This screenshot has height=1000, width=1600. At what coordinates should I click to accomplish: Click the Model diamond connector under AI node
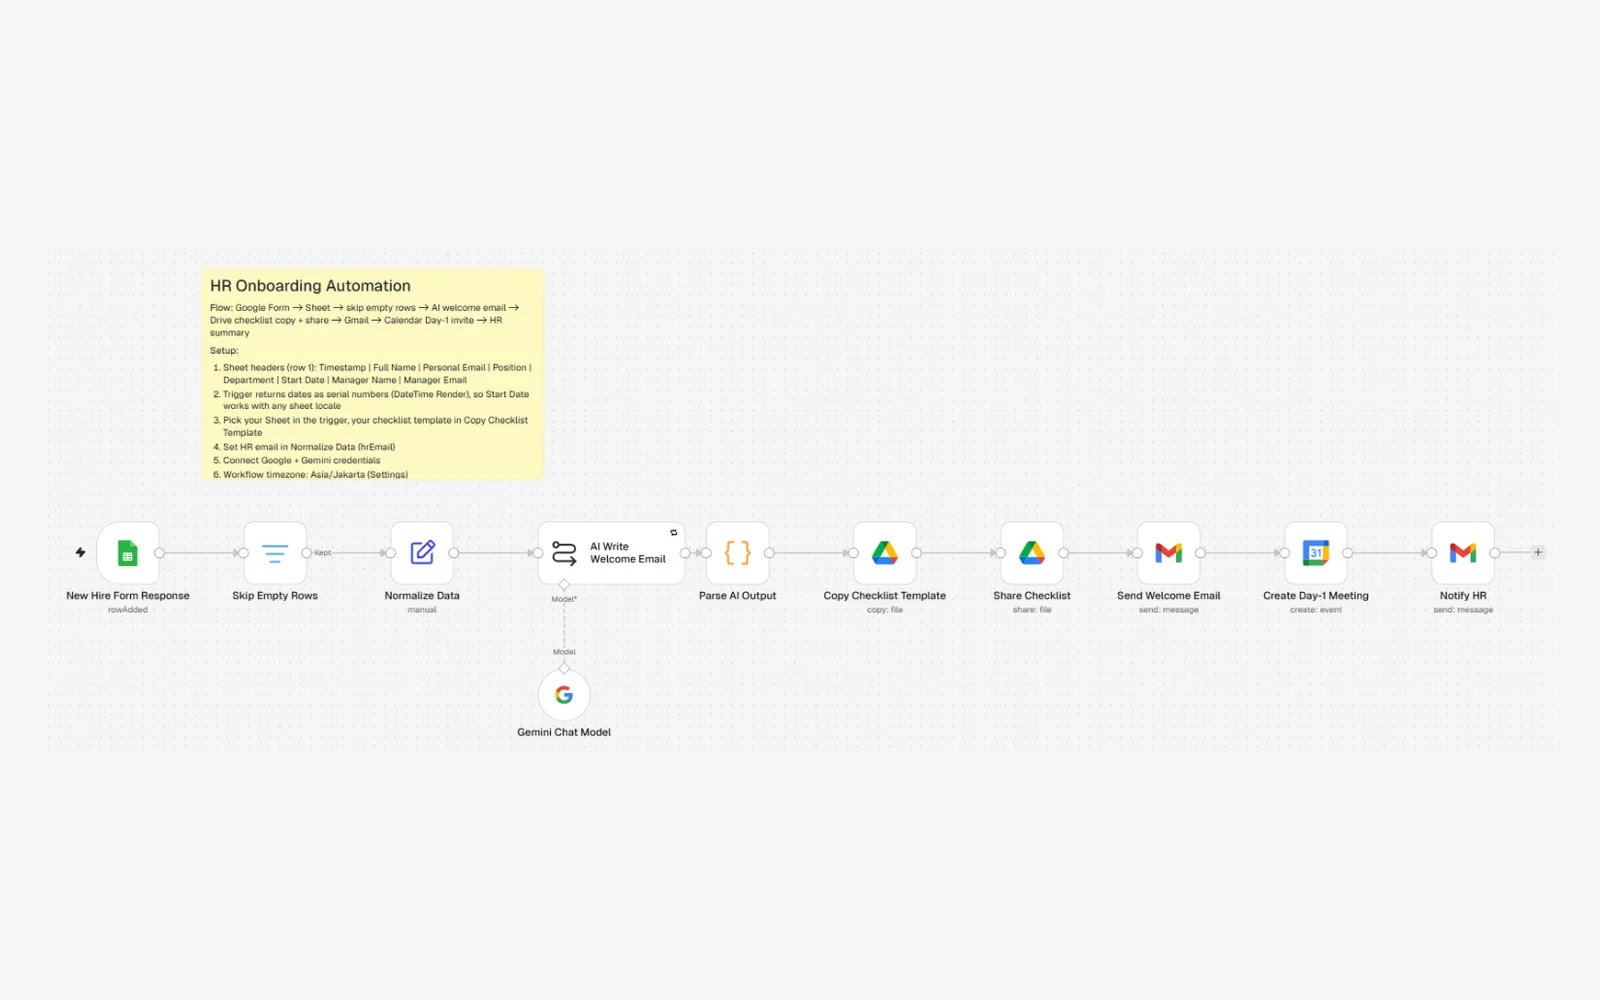tap(564, 584)
